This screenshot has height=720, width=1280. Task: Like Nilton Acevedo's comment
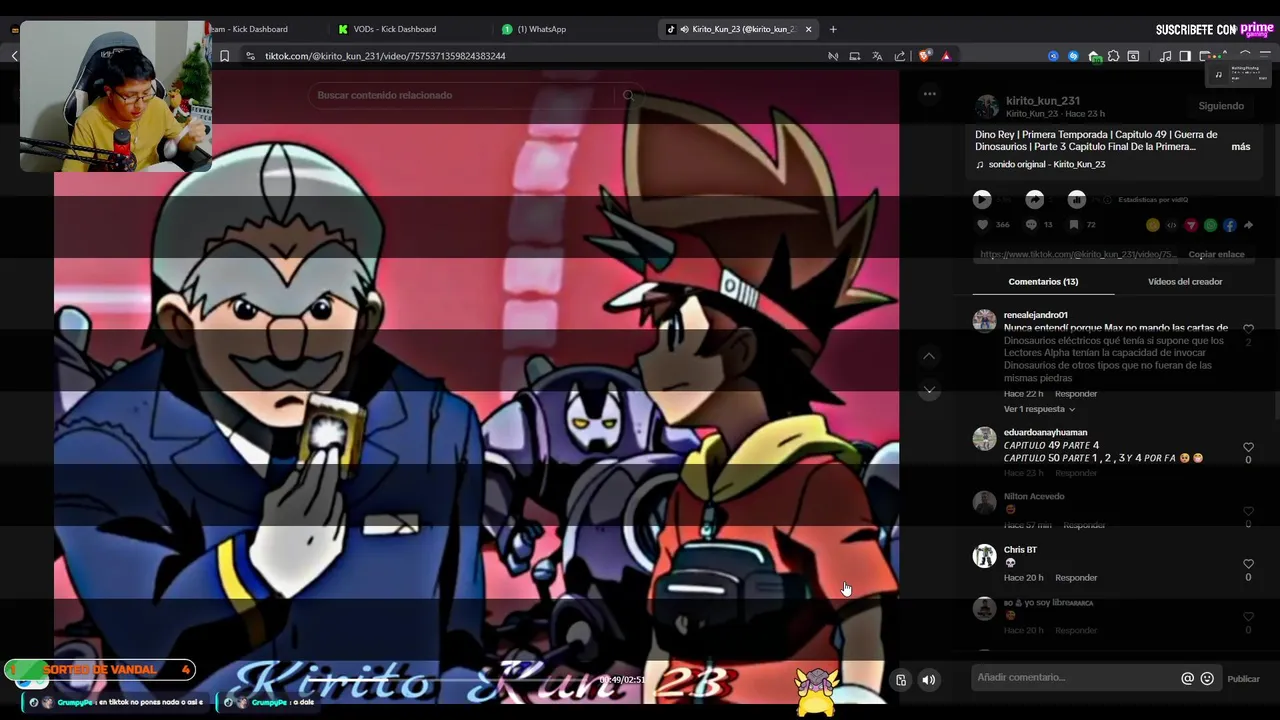click(x=1248, y=511)
